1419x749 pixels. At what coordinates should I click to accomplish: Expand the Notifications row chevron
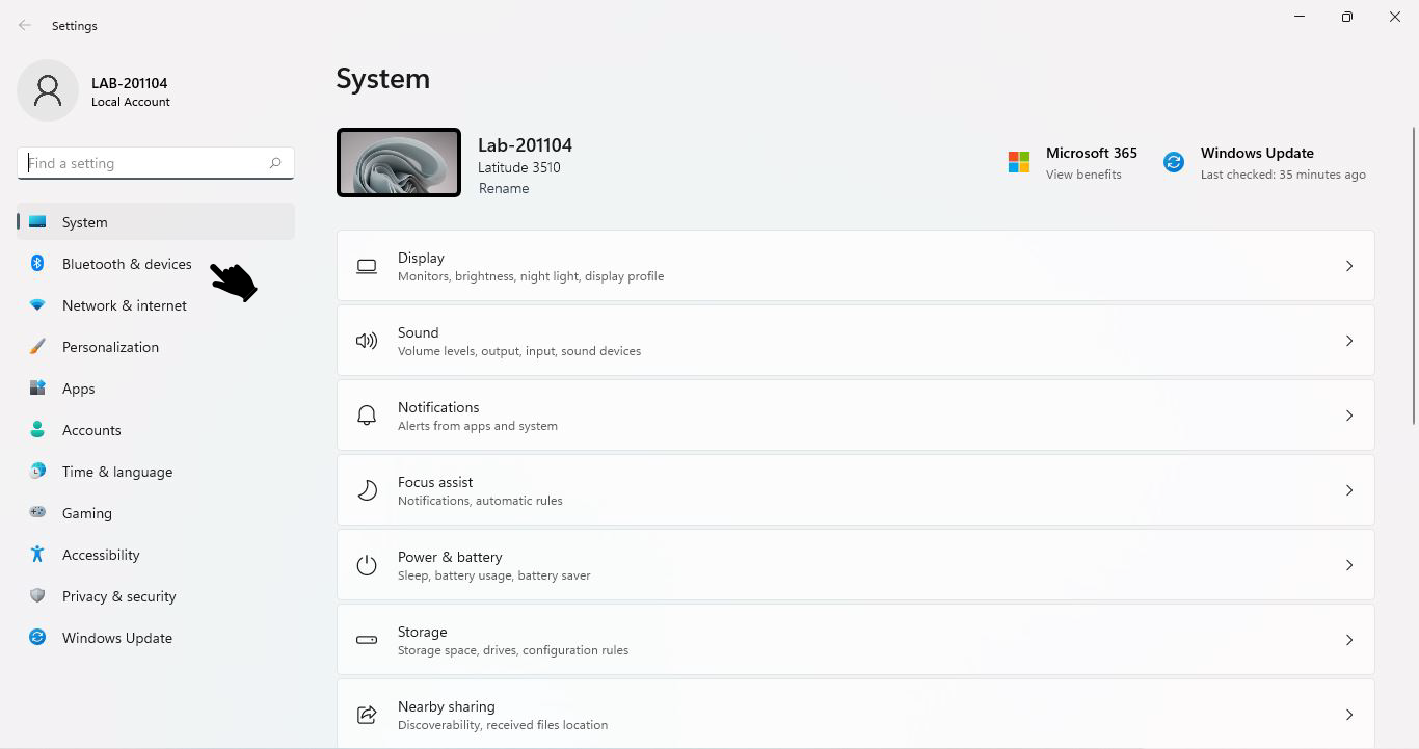point(1349,415)
